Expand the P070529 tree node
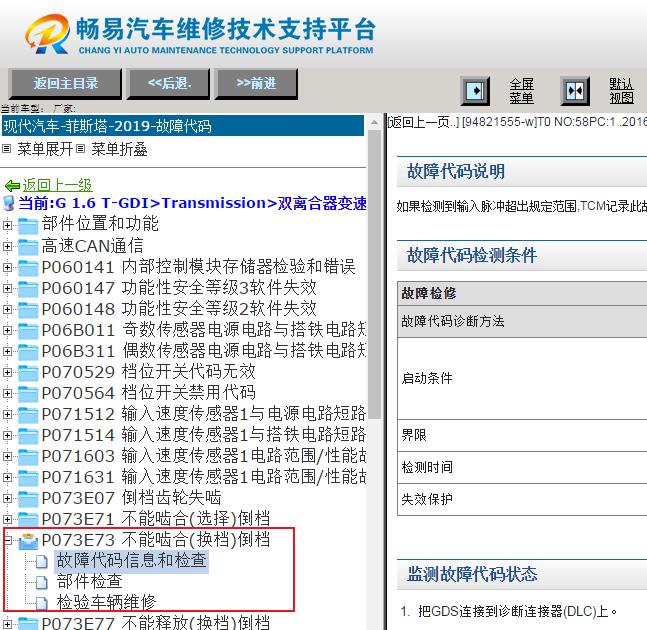 (x=7, y=373)
